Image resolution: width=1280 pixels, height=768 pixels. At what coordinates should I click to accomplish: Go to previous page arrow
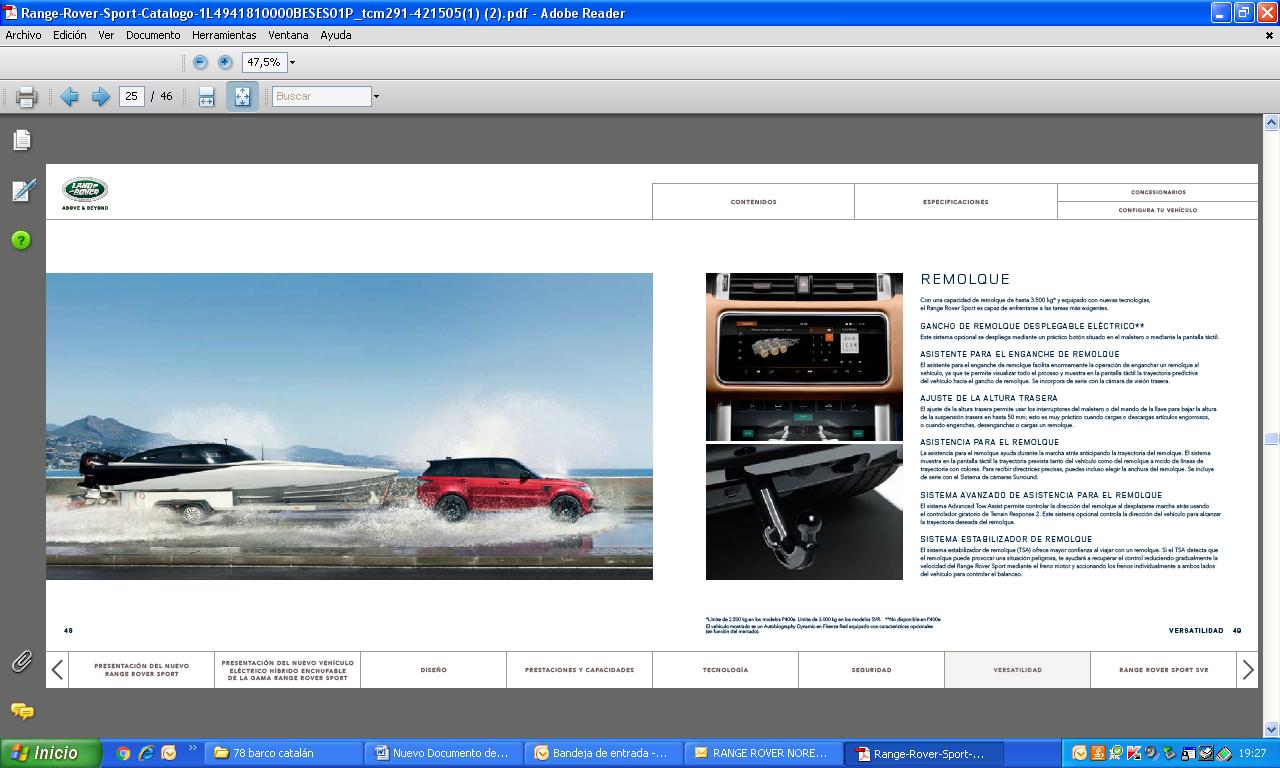click(x=69, y=97)
